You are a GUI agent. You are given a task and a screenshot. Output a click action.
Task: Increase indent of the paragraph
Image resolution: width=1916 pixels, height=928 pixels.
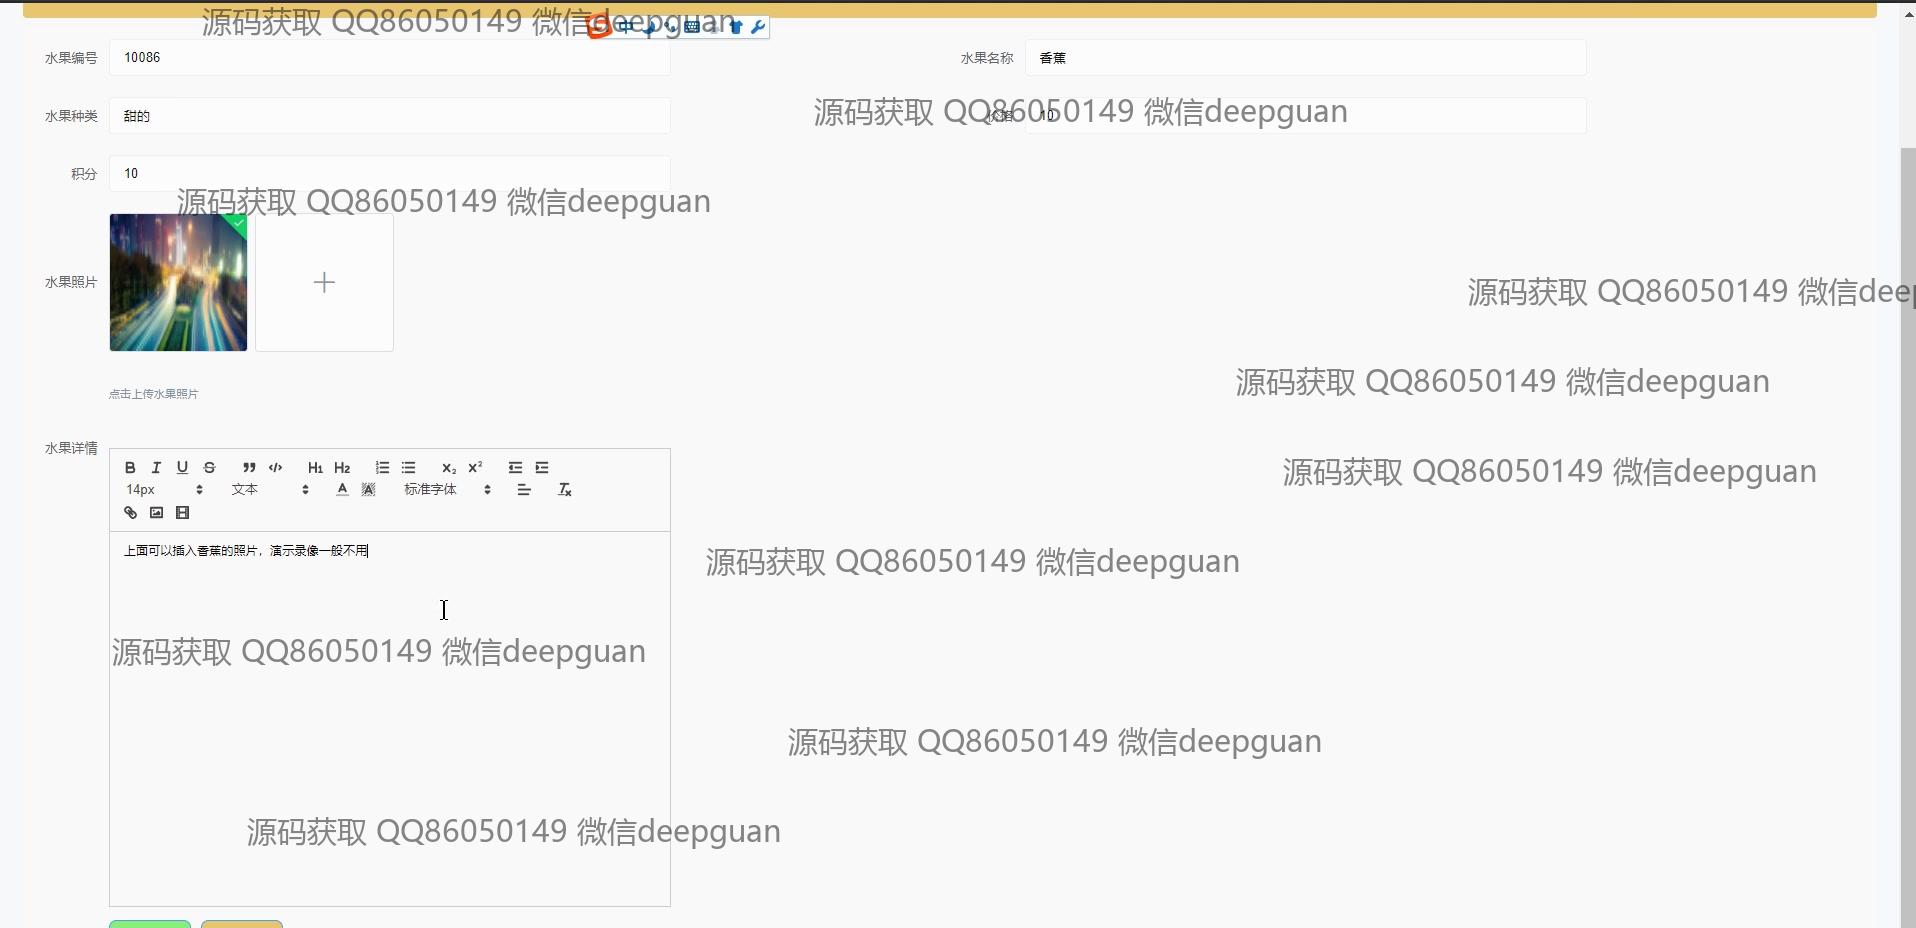tap(542, 467)
